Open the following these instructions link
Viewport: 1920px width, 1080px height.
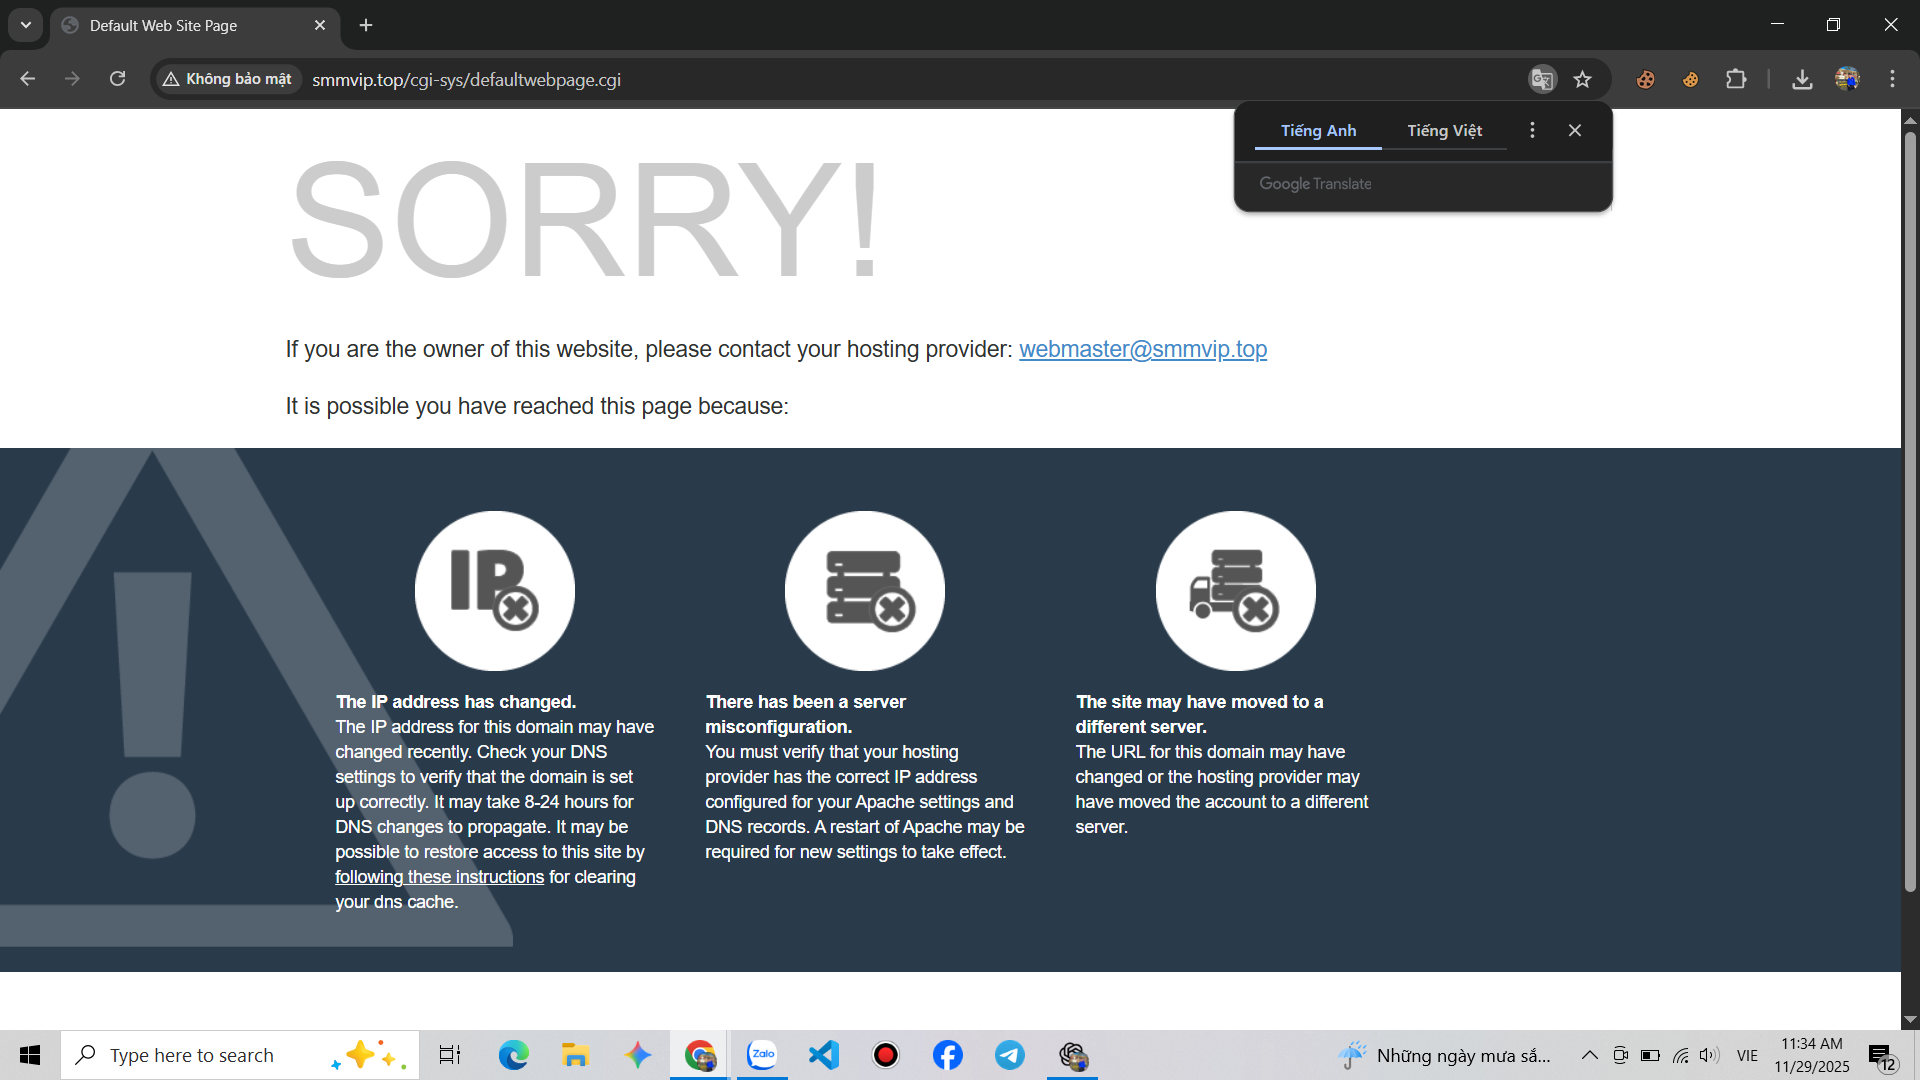coord(439,877)
